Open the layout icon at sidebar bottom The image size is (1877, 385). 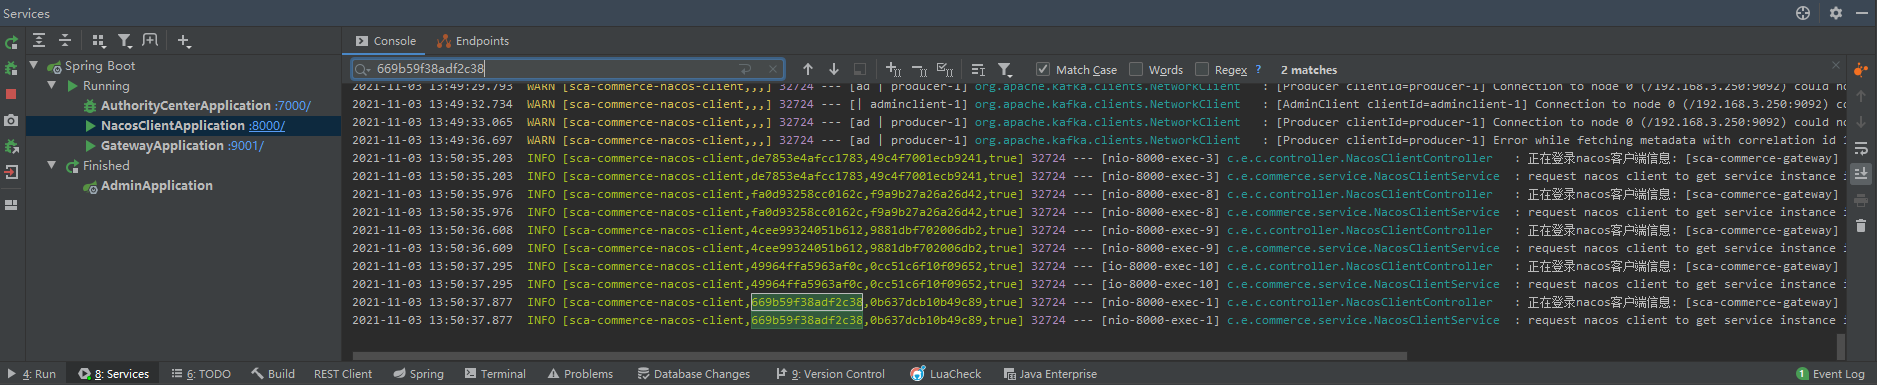11,205
